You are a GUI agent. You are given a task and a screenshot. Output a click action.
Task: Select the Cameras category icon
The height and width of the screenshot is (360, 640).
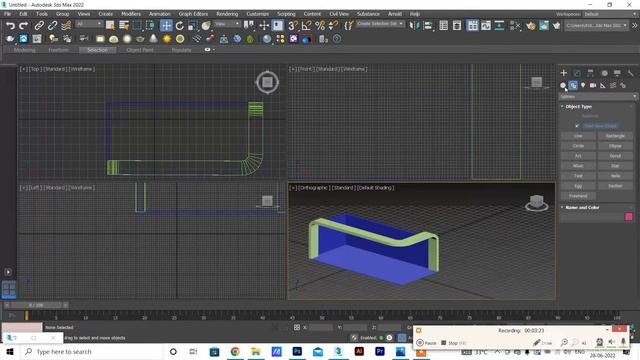tap(593, 85)
